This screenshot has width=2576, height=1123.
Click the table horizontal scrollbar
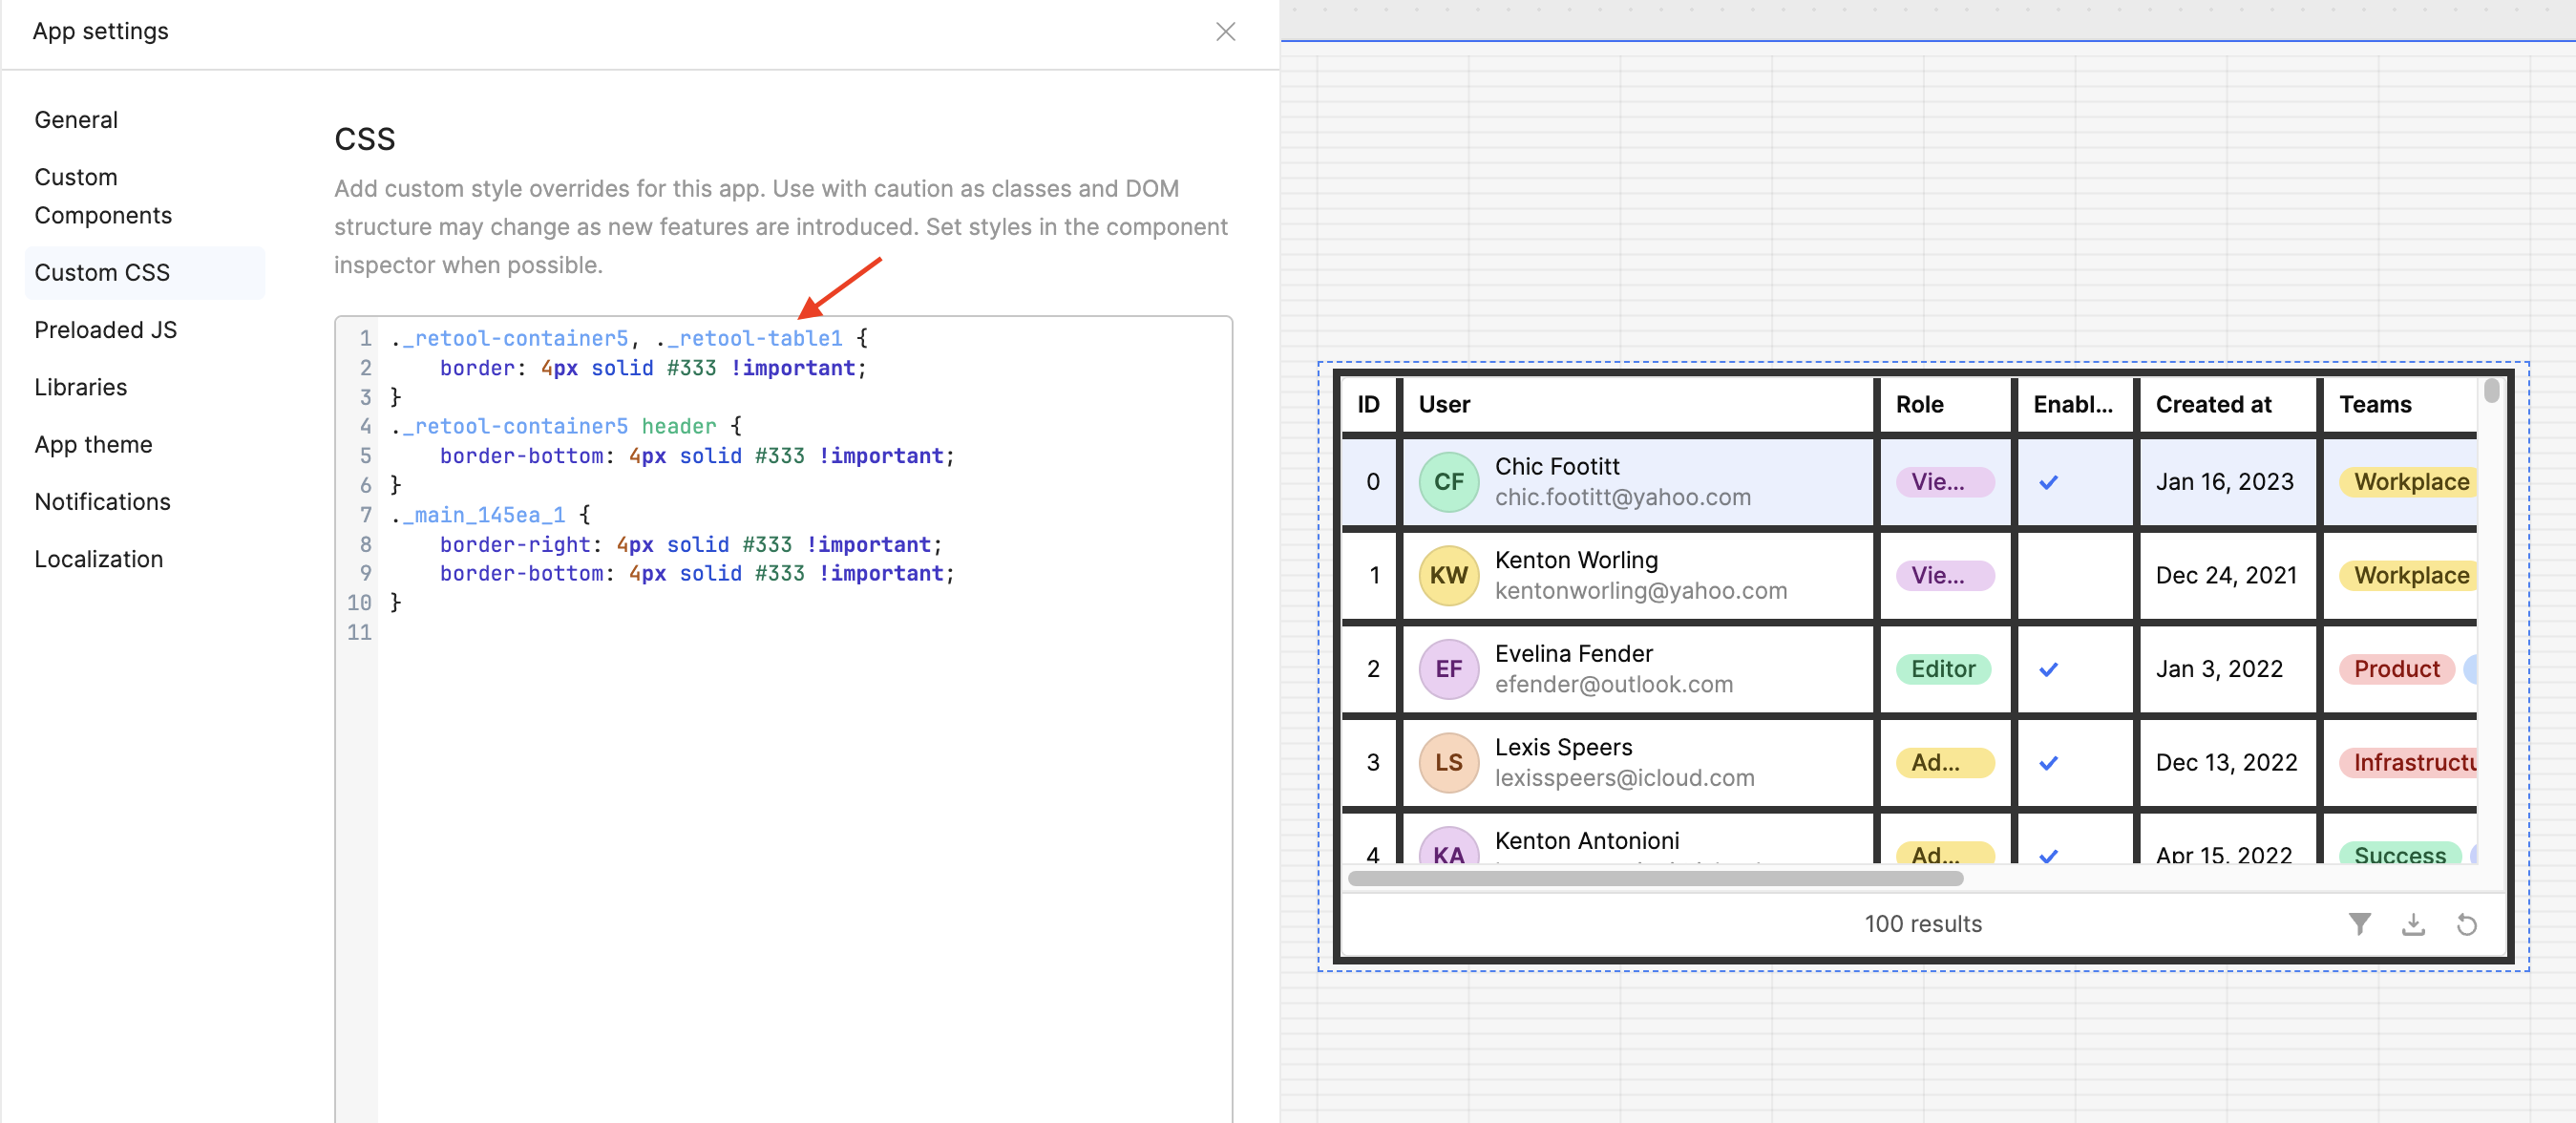(1655, 878)
